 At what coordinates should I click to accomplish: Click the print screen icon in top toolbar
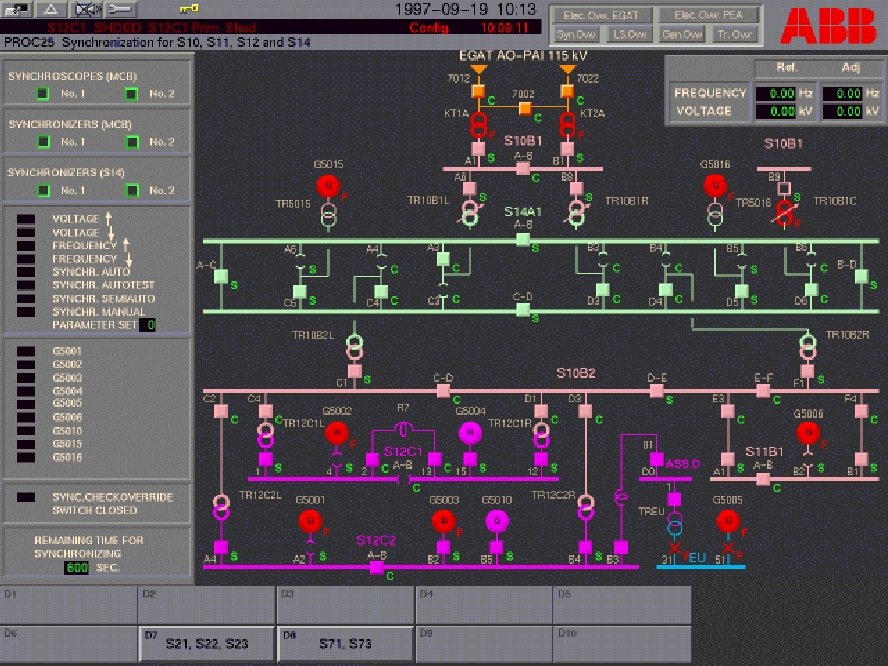coord(17,9)
